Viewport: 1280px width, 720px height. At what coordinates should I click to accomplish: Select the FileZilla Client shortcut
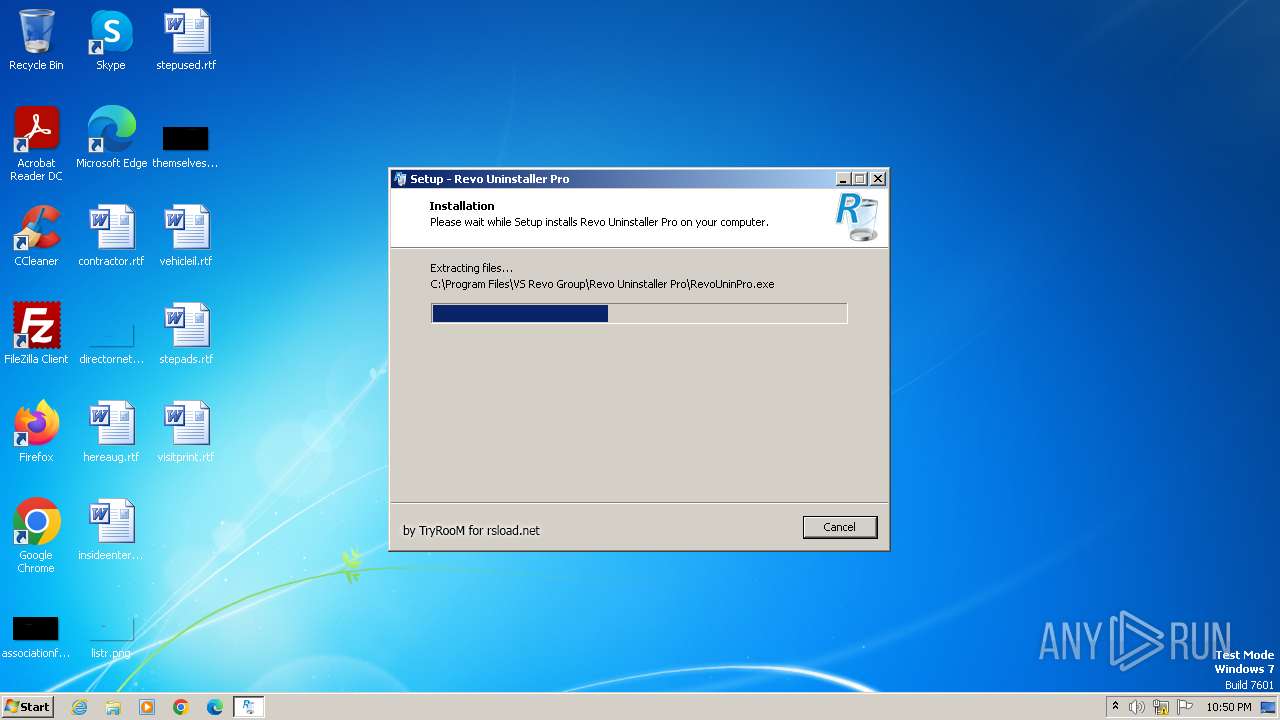36,334
